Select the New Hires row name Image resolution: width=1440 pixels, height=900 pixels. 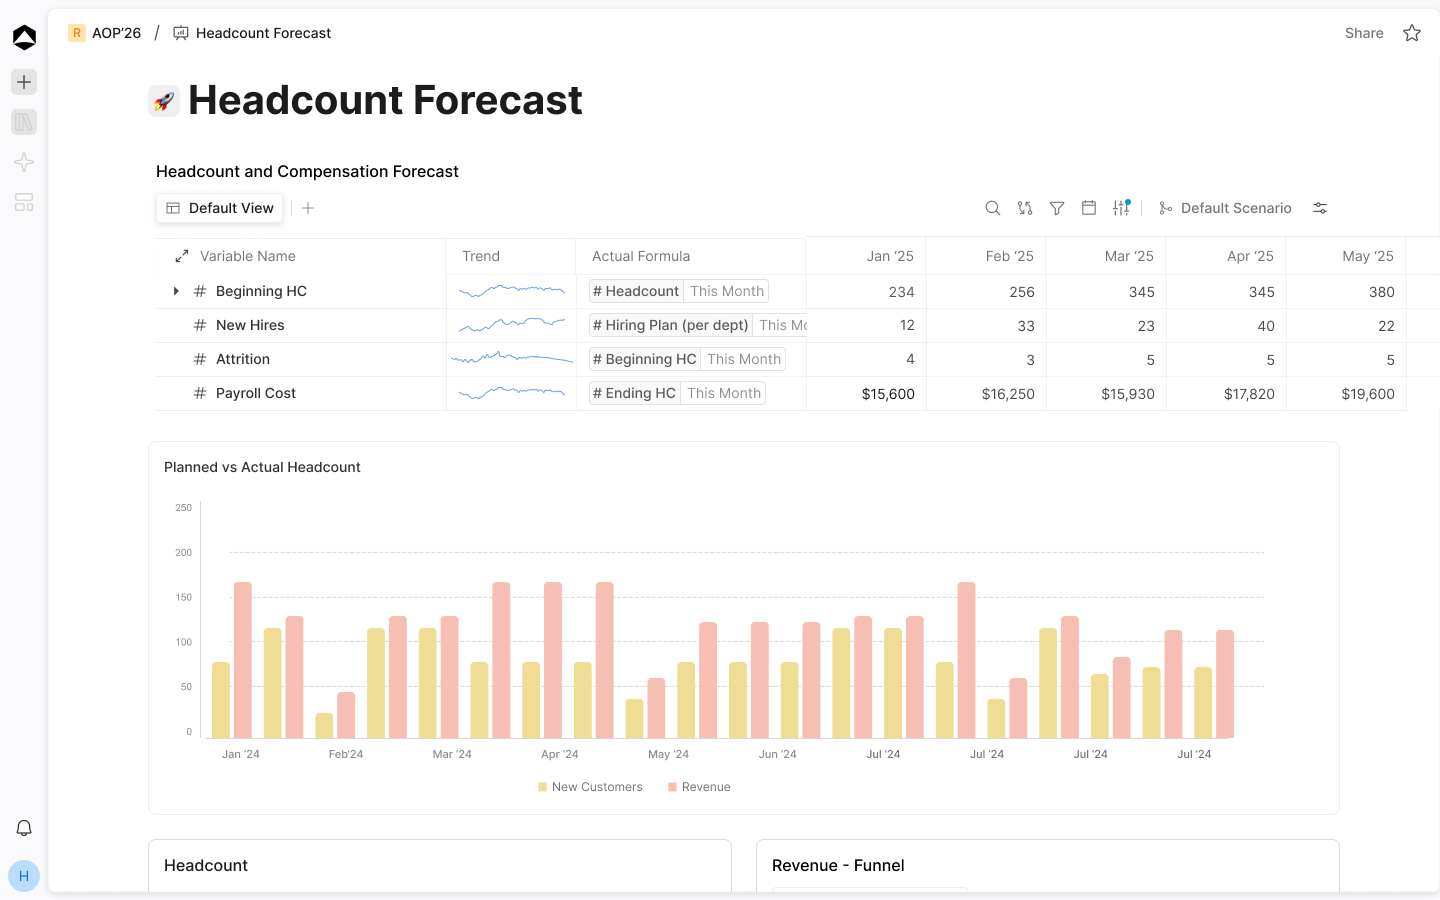(250, 325)
